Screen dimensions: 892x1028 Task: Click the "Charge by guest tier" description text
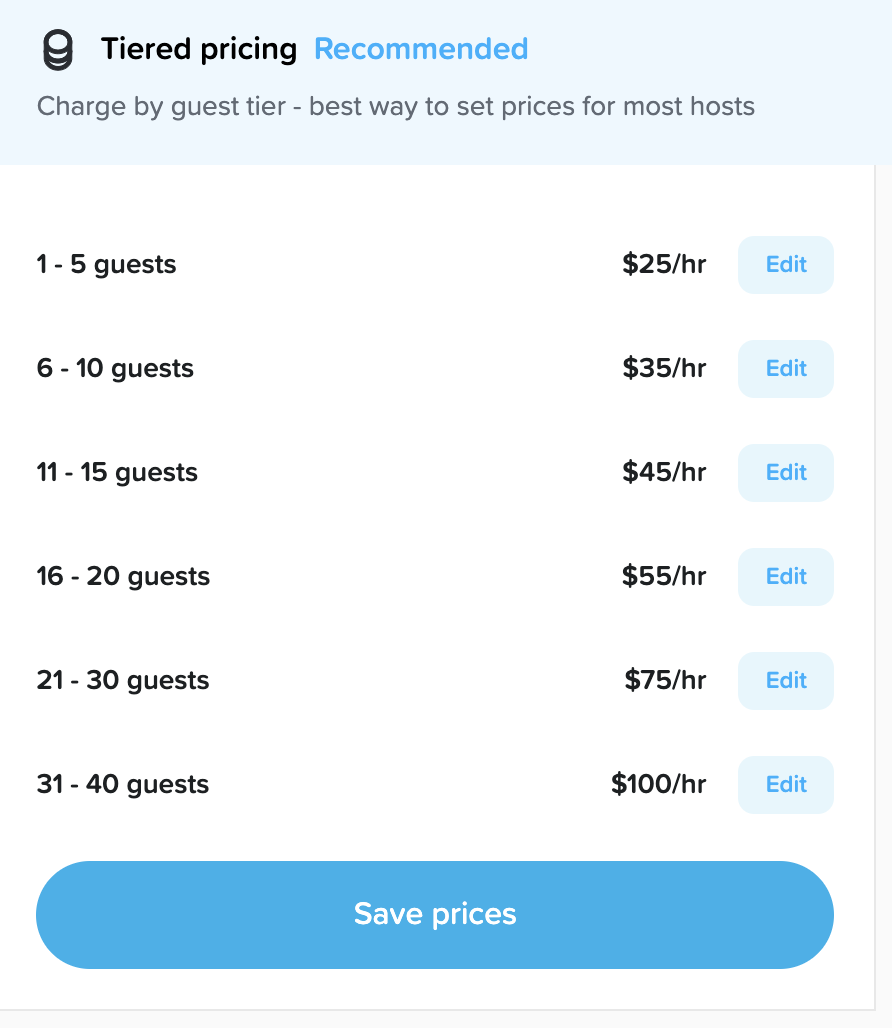pyautogui.click(x=395, y=106)
